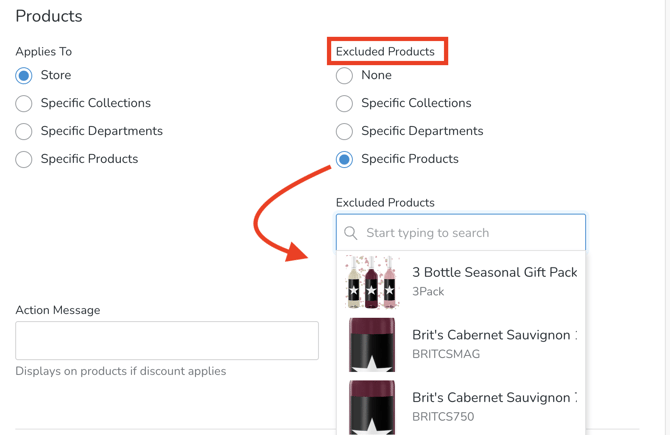670x435 pixels.
Task: Click the search magnifier icon
Action: pos(351,233)
